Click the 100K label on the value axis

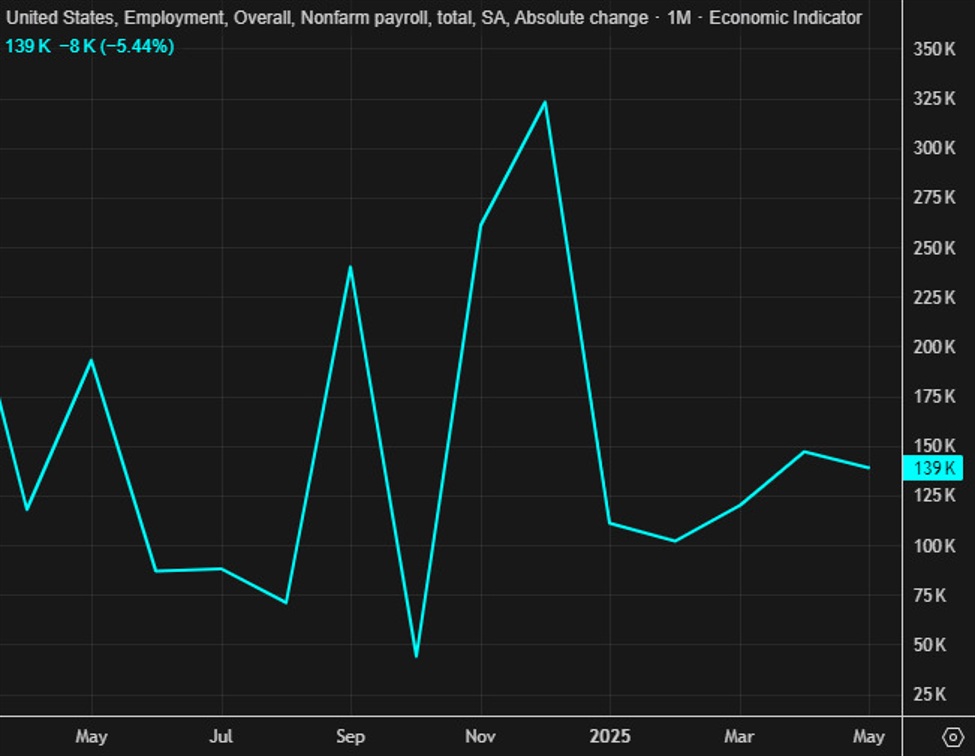(934, 546)
